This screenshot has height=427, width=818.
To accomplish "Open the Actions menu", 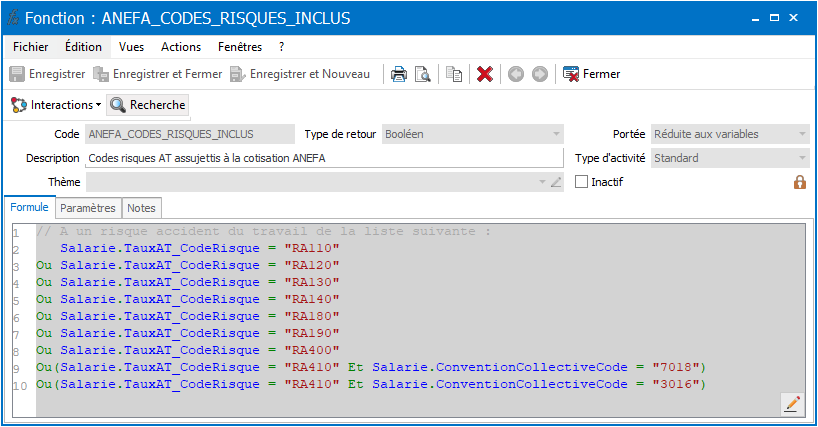I will pos(181,47).
